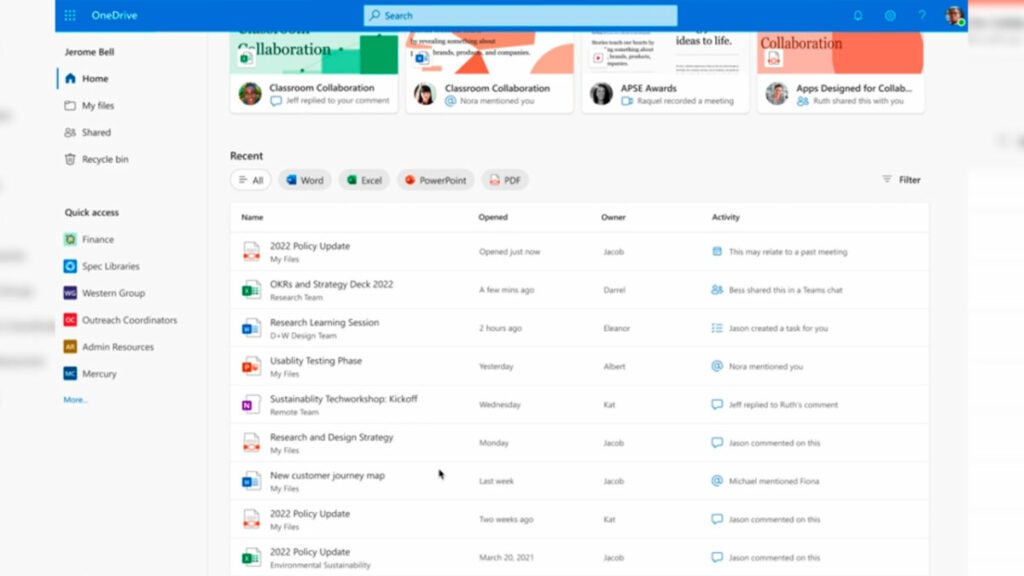Sort by the Opened column header

point(493,217)
